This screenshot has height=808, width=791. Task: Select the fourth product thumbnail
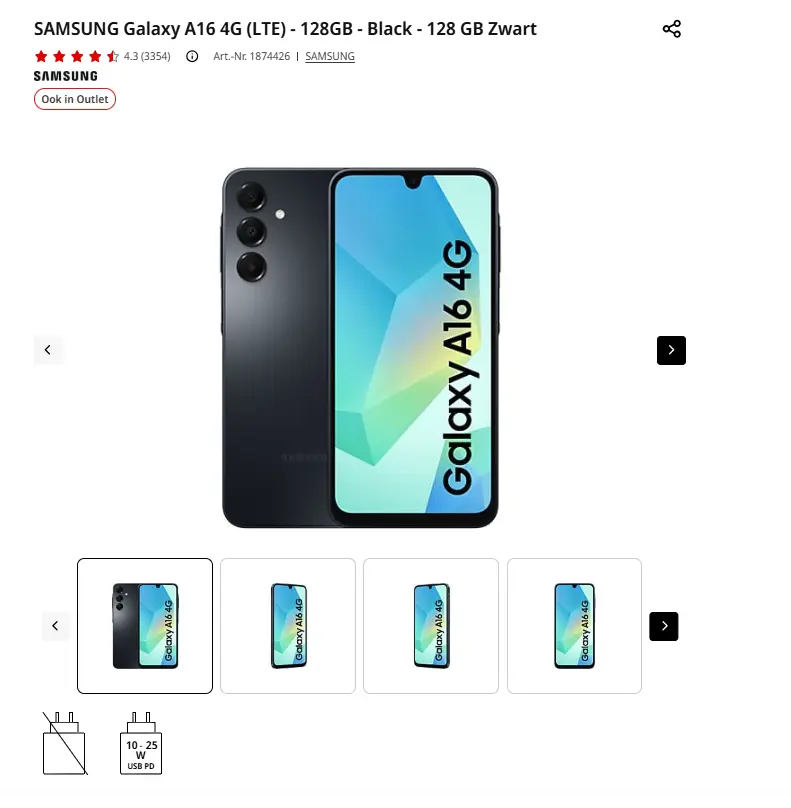(574, 626)
